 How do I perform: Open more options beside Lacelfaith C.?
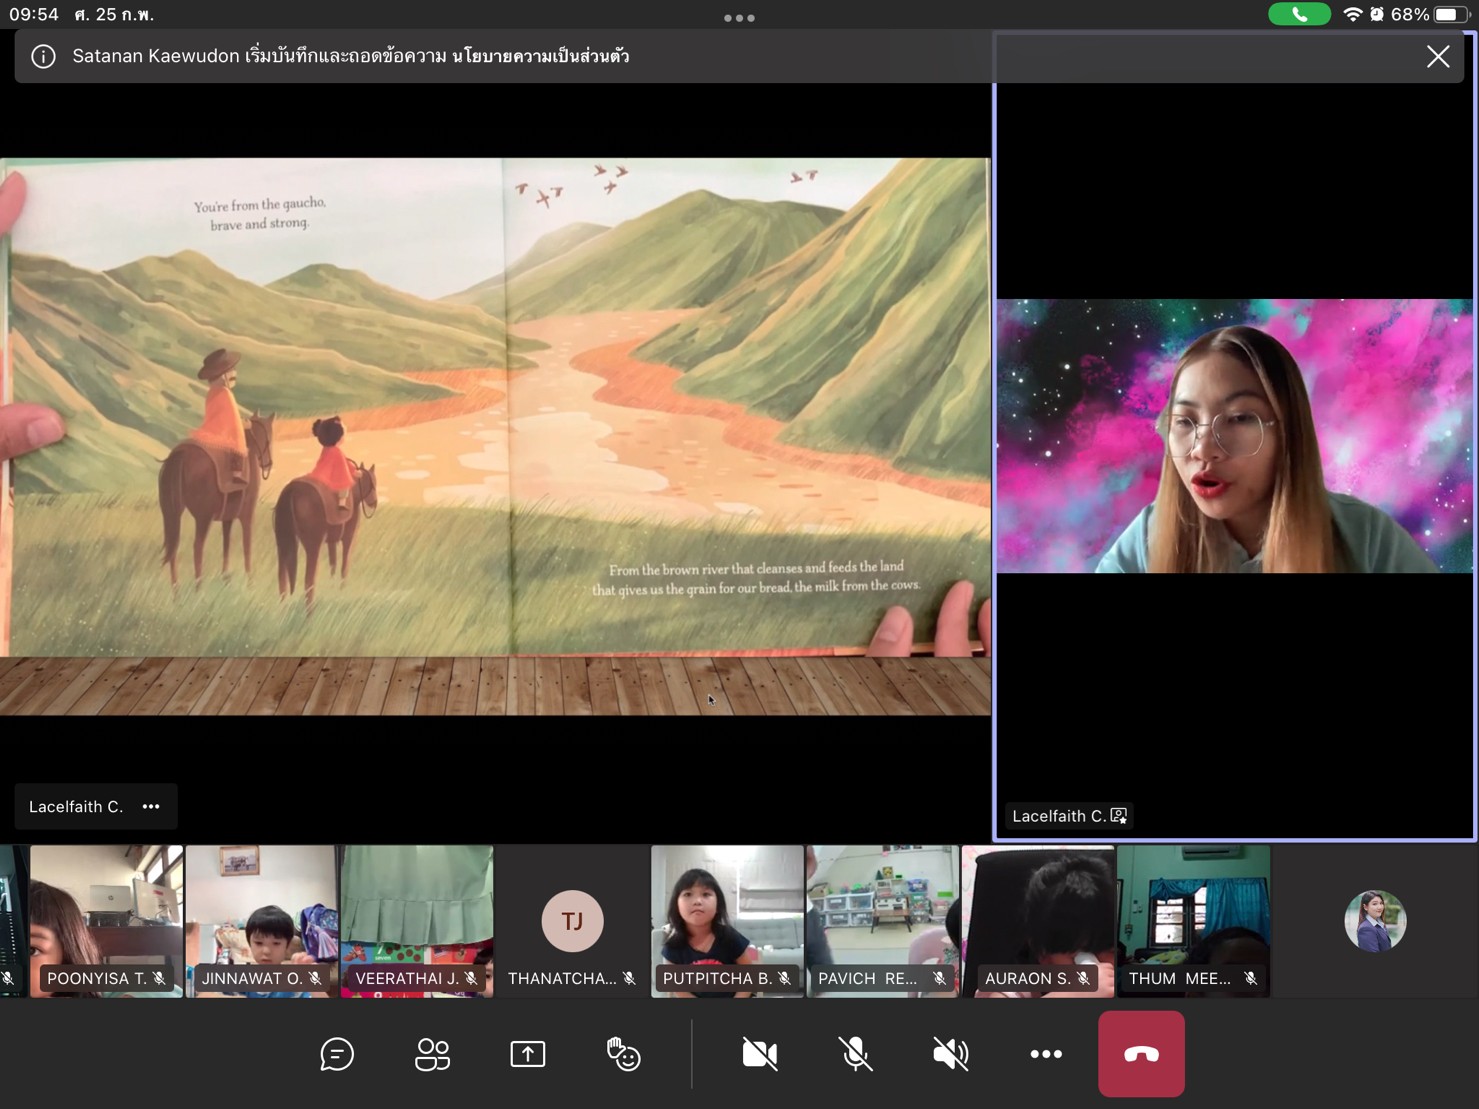pyautogui.click(x=151, y=807)
